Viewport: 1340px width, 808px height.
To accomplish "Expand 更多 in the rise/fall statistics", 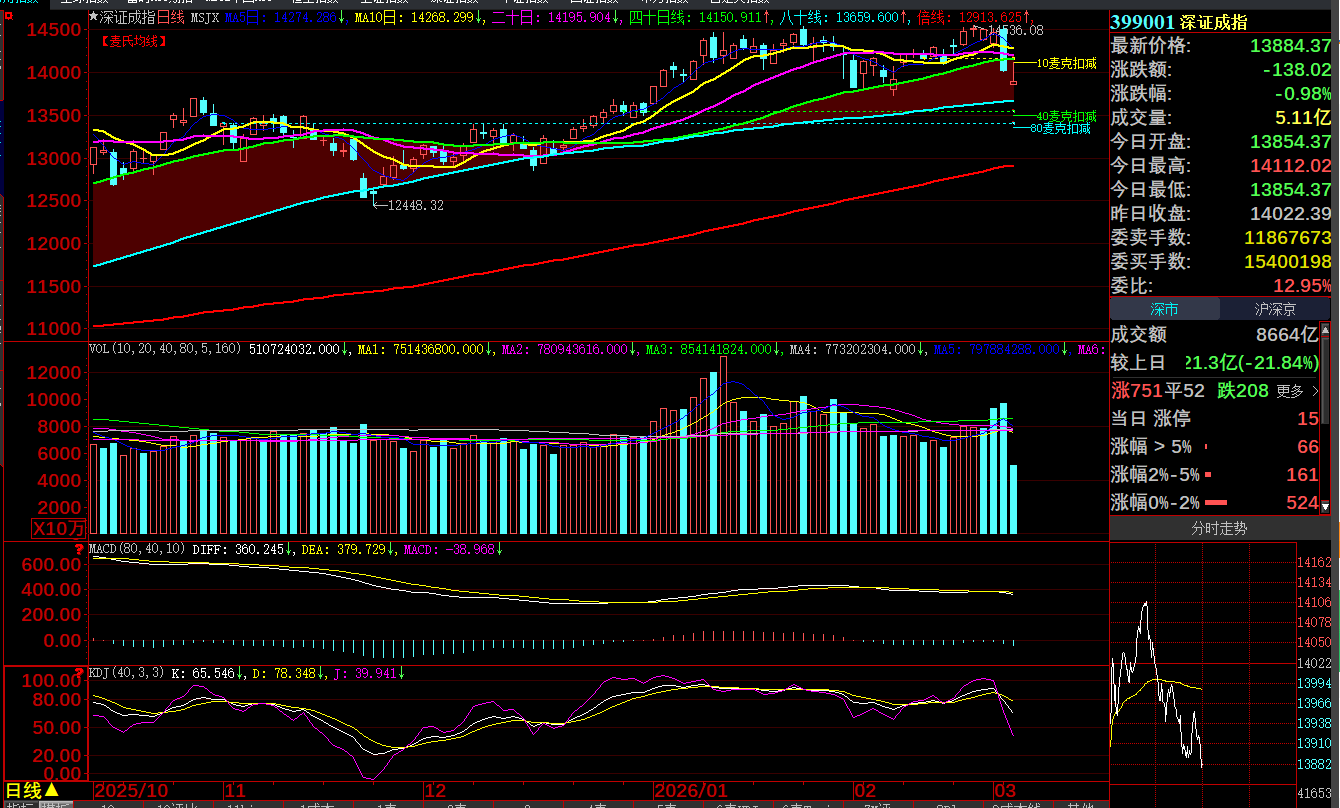I will click(1295, 391).
